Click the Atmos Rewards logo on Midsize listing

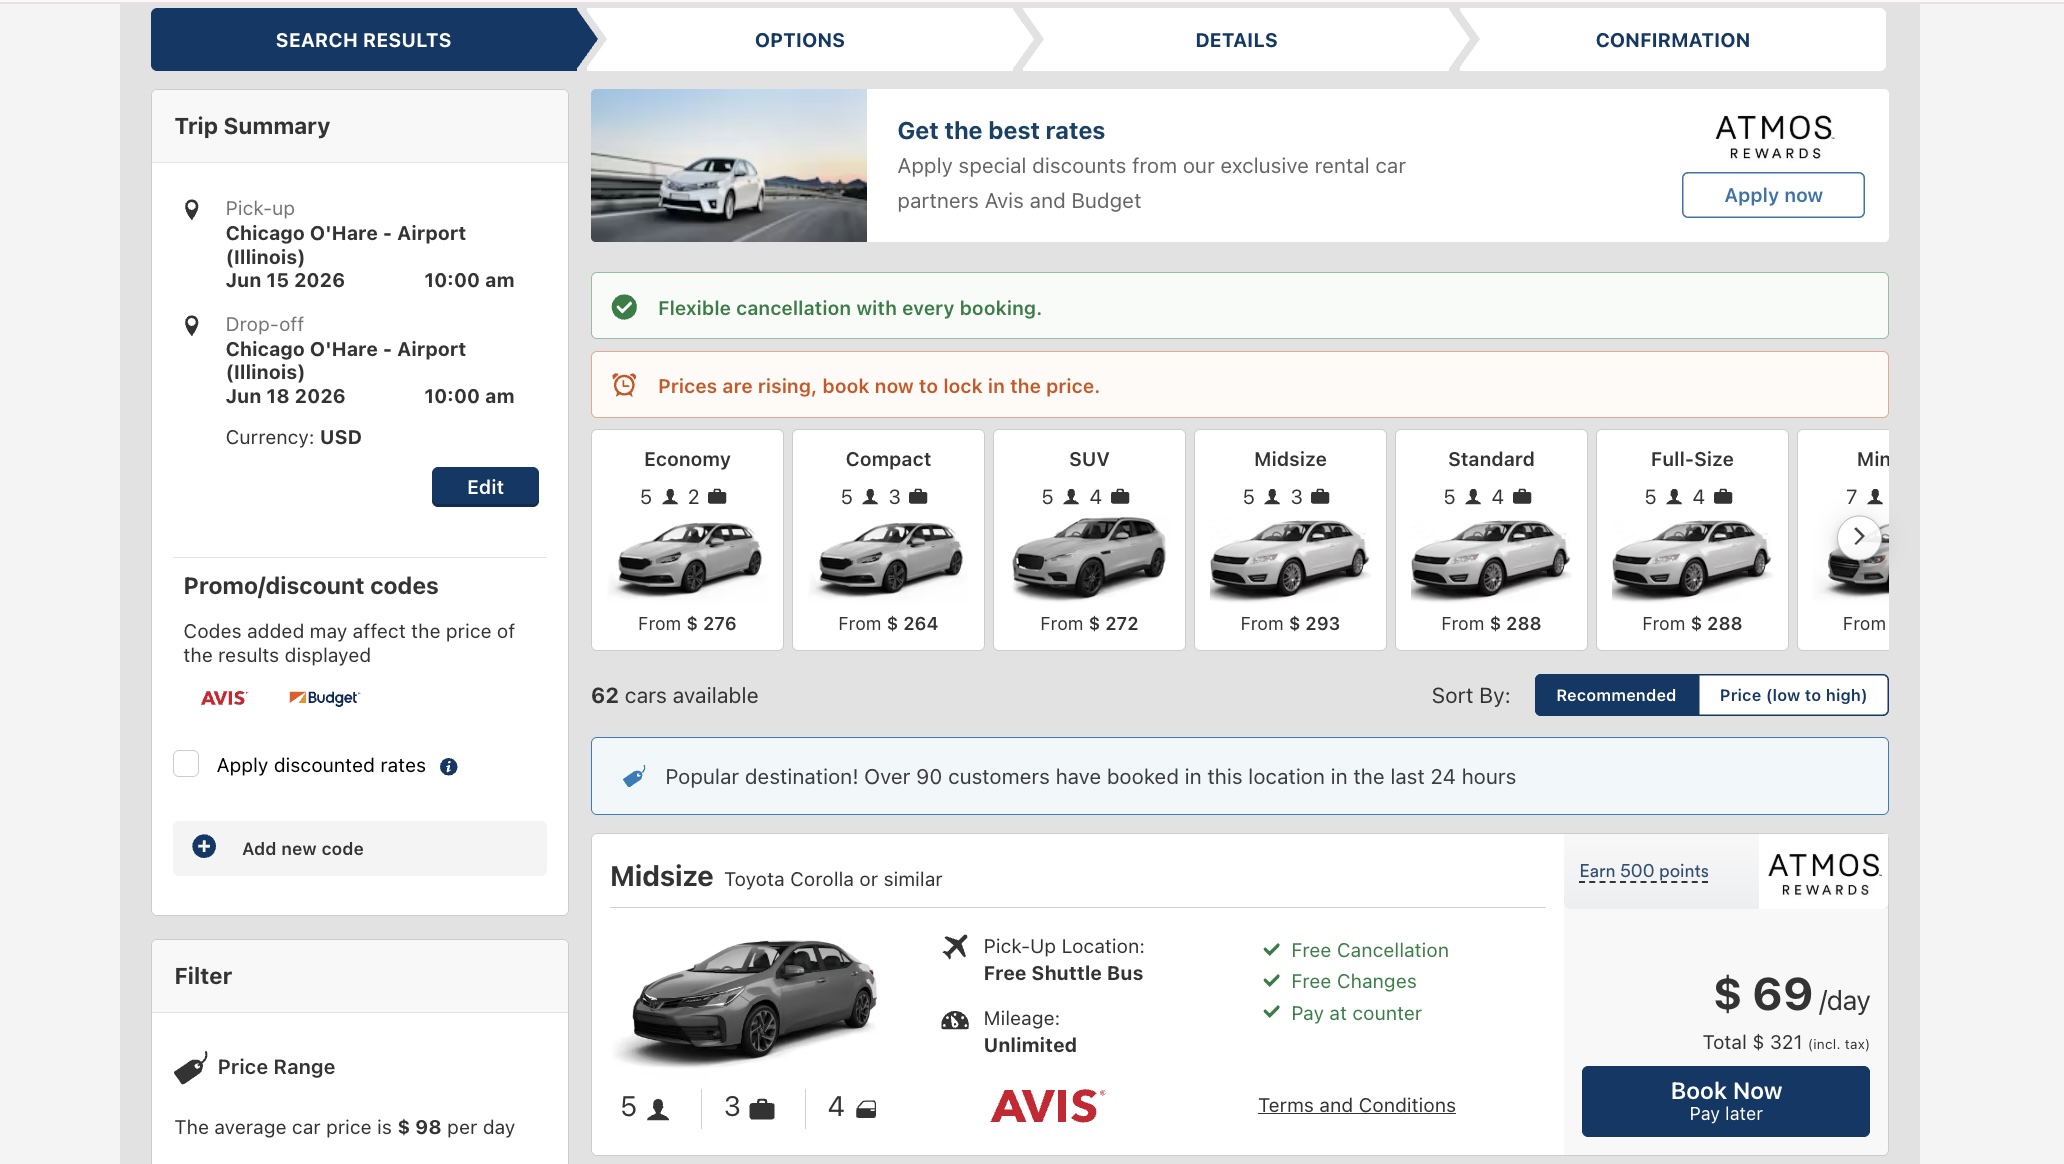(1824, 873)
